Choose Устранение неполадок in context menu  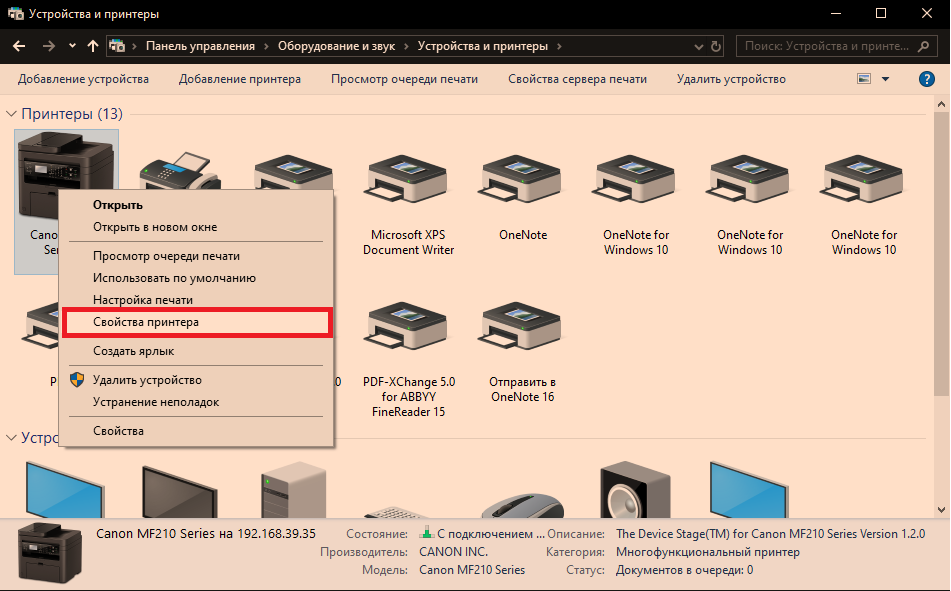pos(197,402)
